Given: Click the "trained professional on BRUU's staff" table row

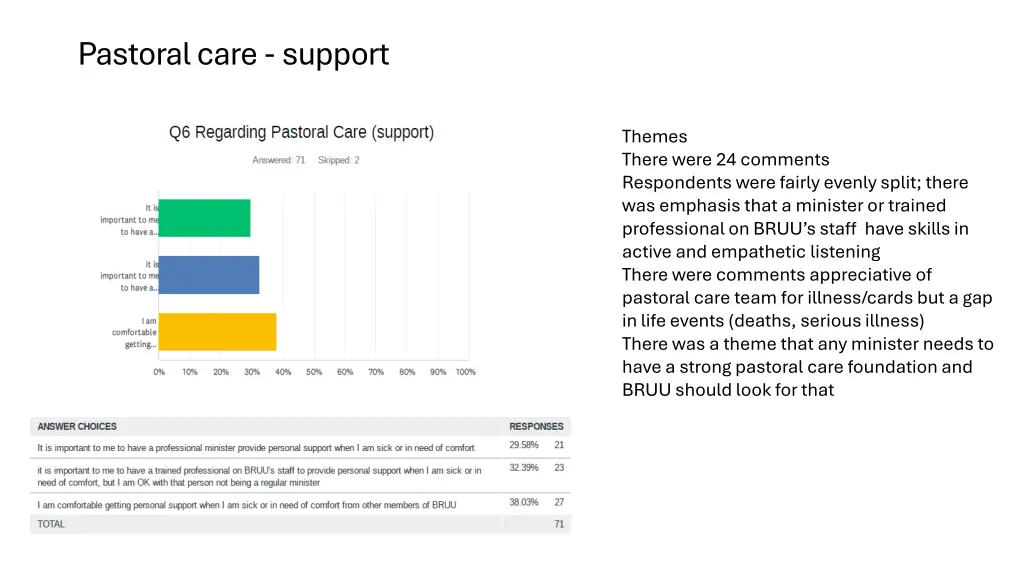Looking at the screenshot, I should (x=259, y=476).
